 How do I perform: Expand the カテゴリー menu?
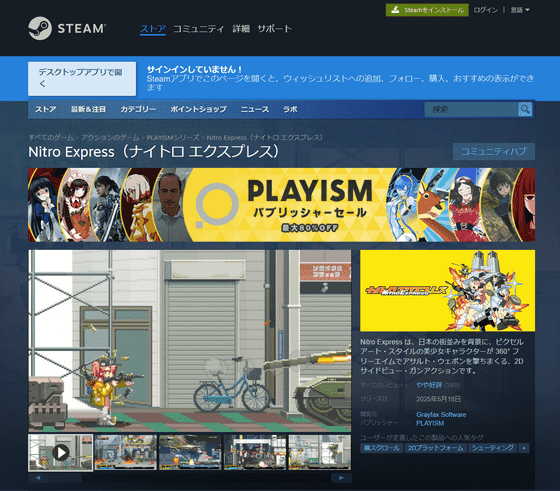click(138, 109)
